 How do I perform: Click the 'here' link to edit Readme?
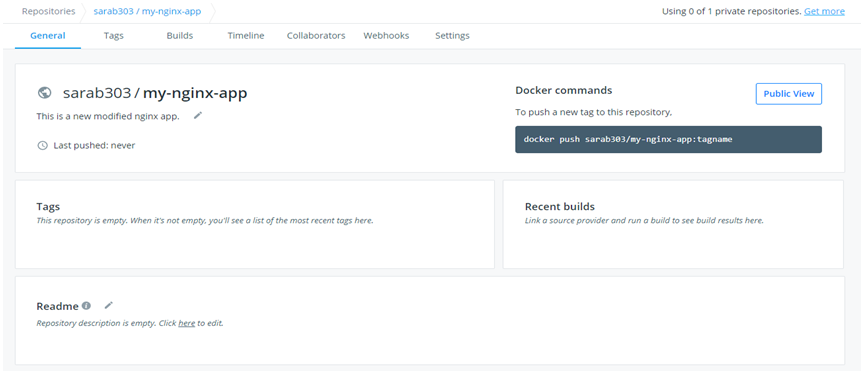click(187, 323)
